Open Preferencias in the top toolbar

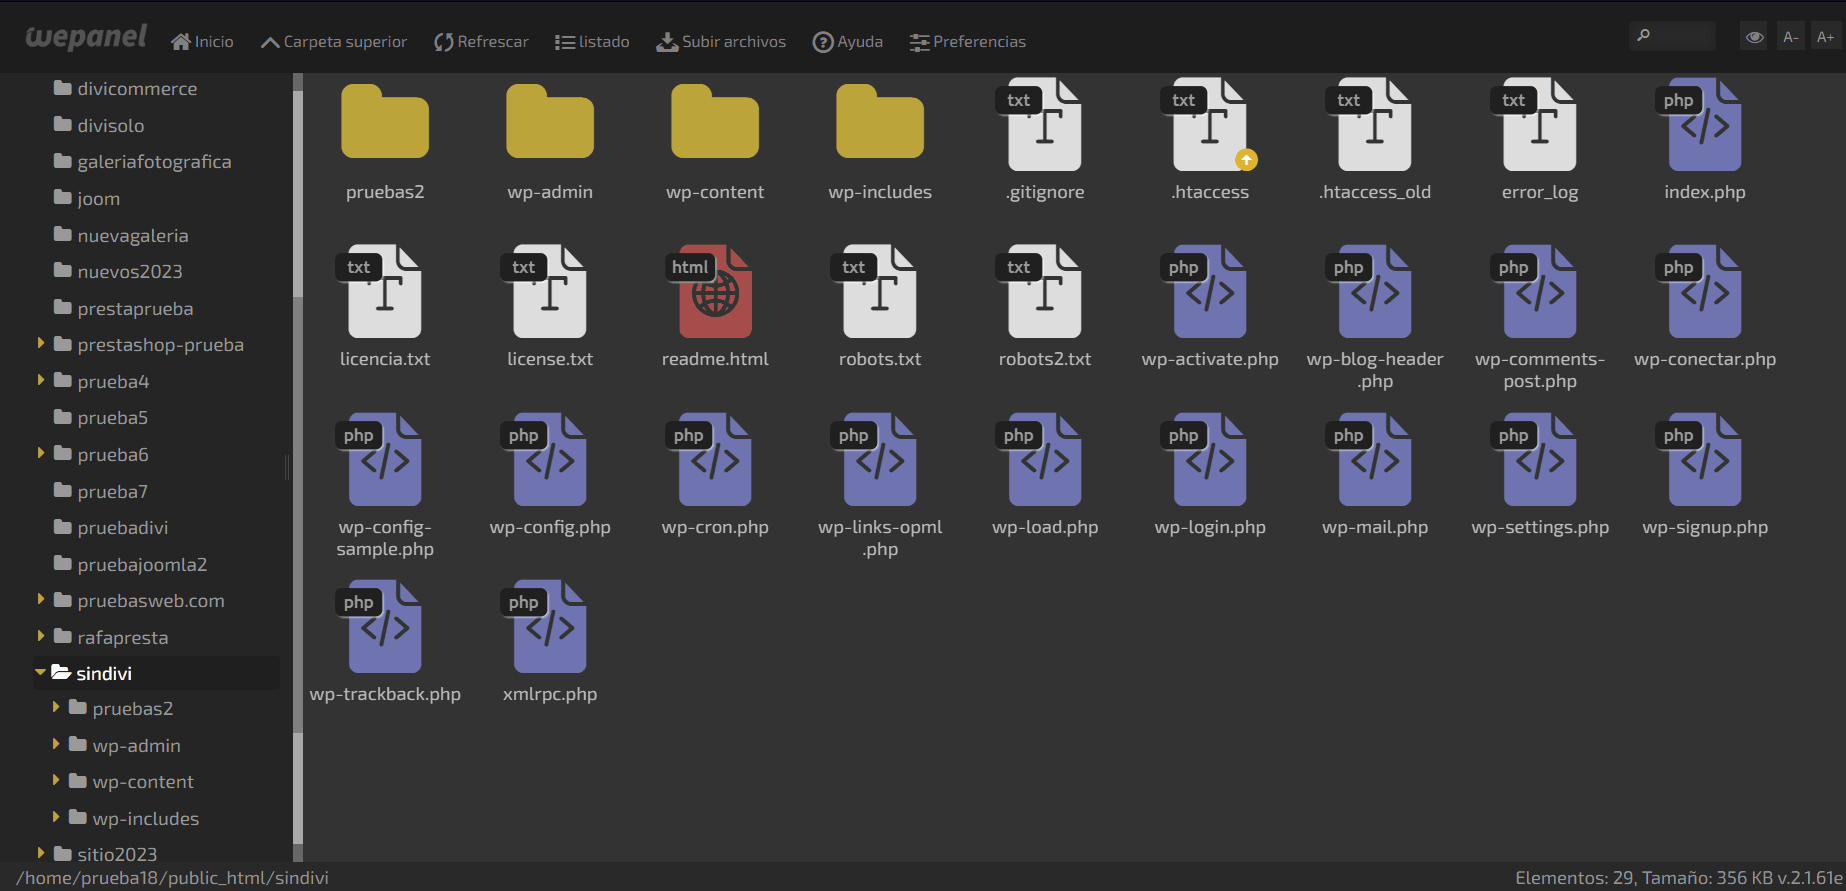tap(967, 42)
